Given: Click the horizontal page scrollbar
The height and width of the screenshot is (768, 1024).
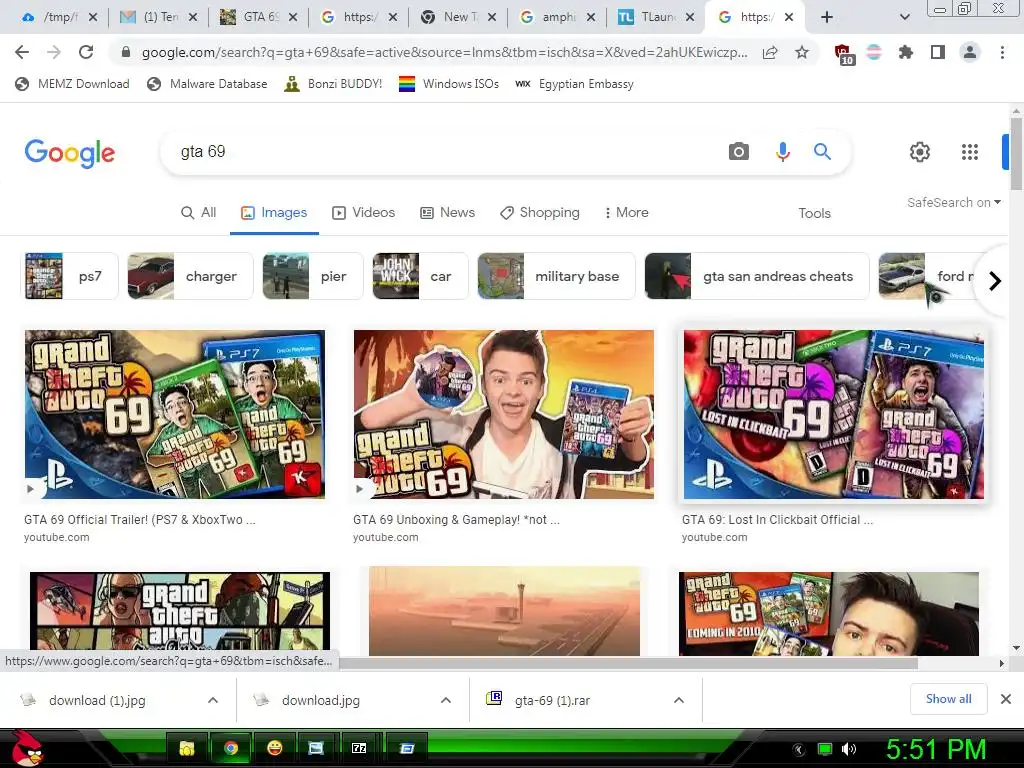Looking at the screenshot, I should (628, 664).
